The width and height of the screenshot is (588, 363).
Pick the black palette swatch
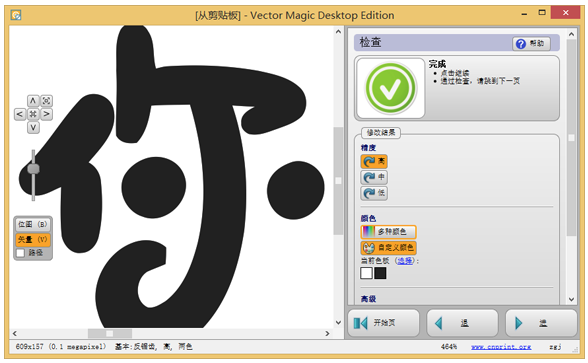coord(380,273)
